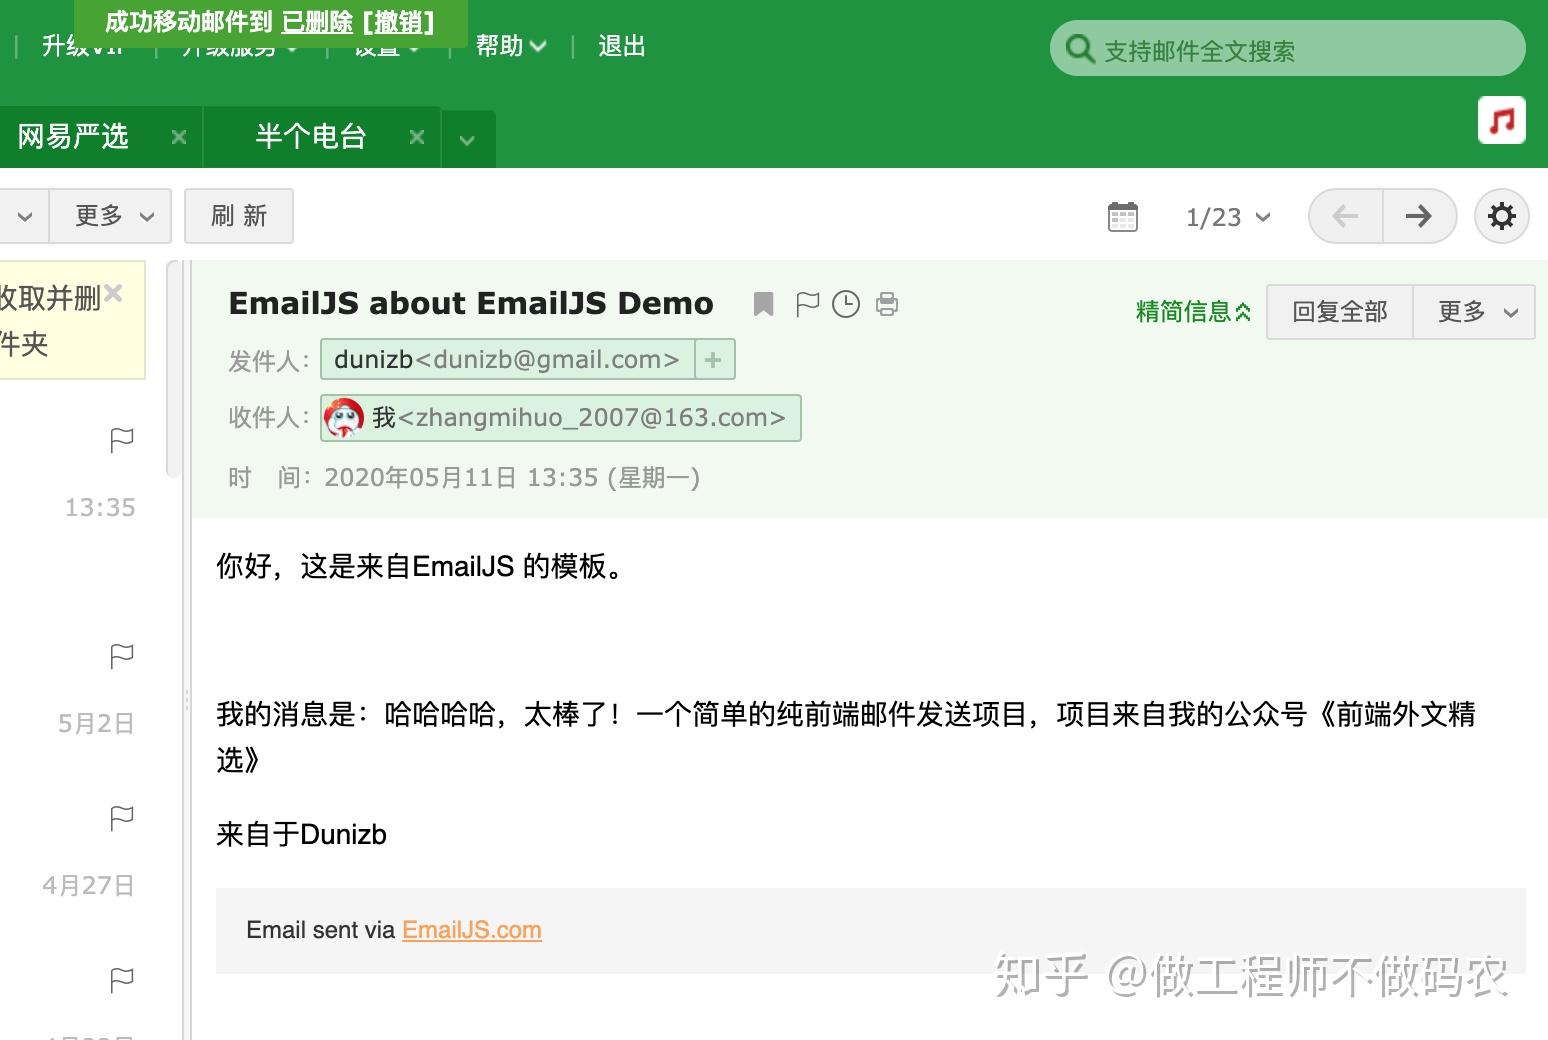The height and width of the screenshot is (1040, 1548).
Task: Set a reminder with the clock icon
Action: 846,304
